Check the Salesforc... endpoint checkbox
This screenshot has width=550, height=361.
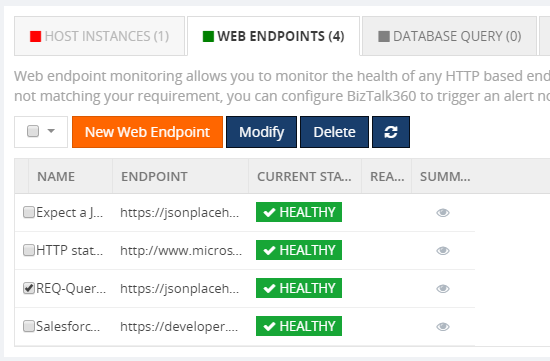29,326
